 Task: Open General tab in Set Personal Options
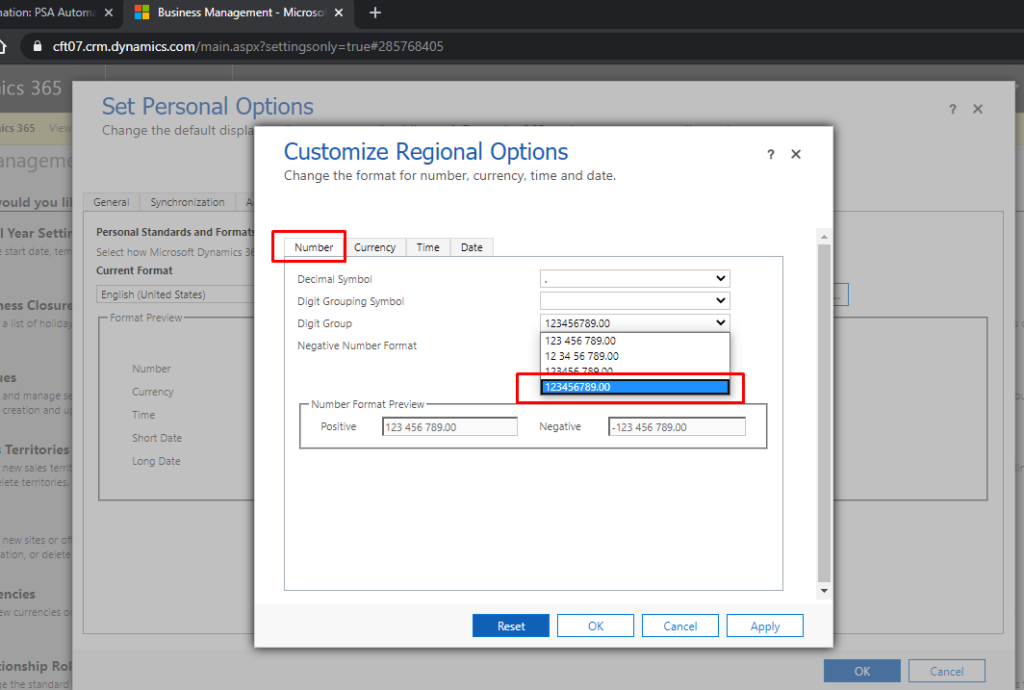pyautogui.click(x=111, y=202)
